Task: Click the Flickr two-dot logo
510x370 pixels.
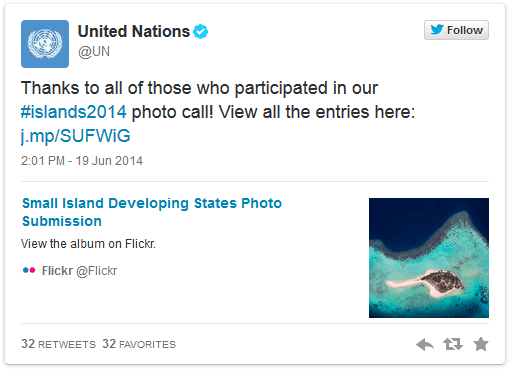Action: [x=29, y=270]
